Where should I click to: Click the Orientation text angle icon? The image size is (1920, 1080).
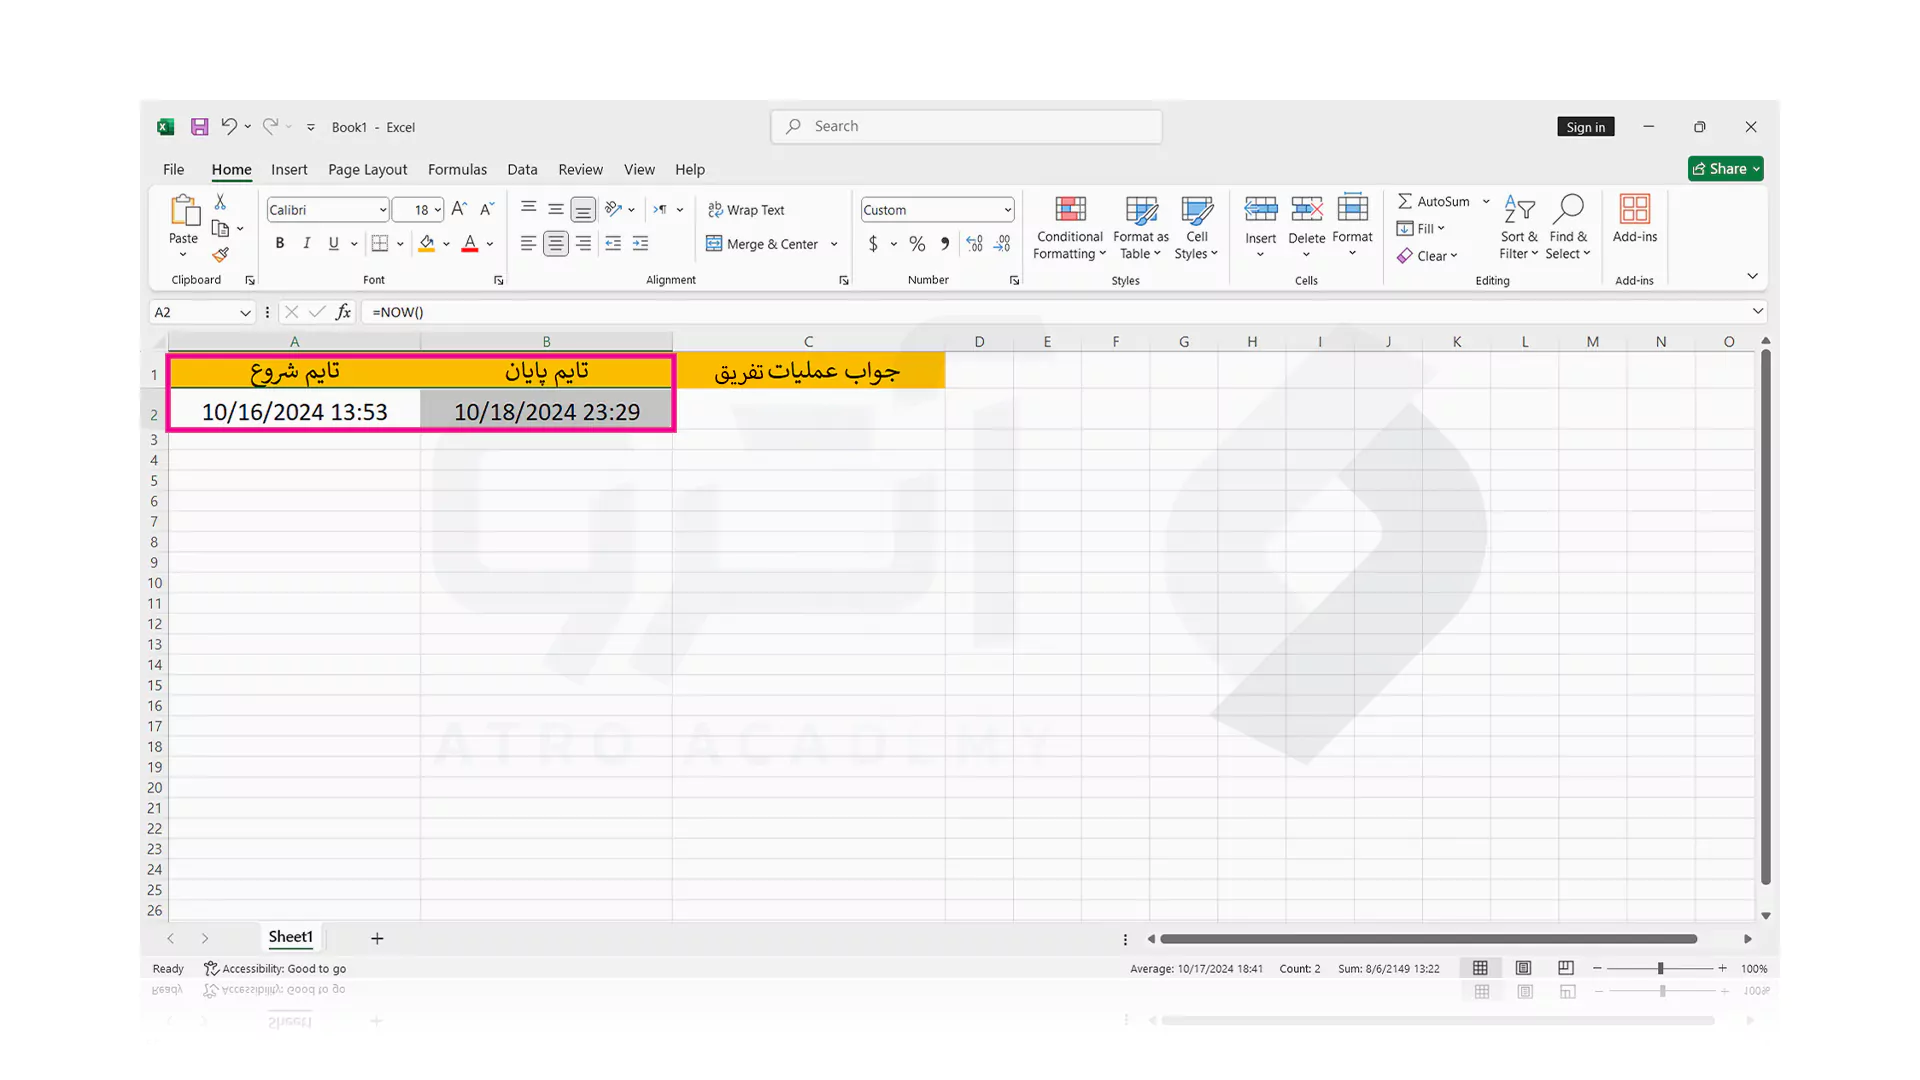coord(614,209)
